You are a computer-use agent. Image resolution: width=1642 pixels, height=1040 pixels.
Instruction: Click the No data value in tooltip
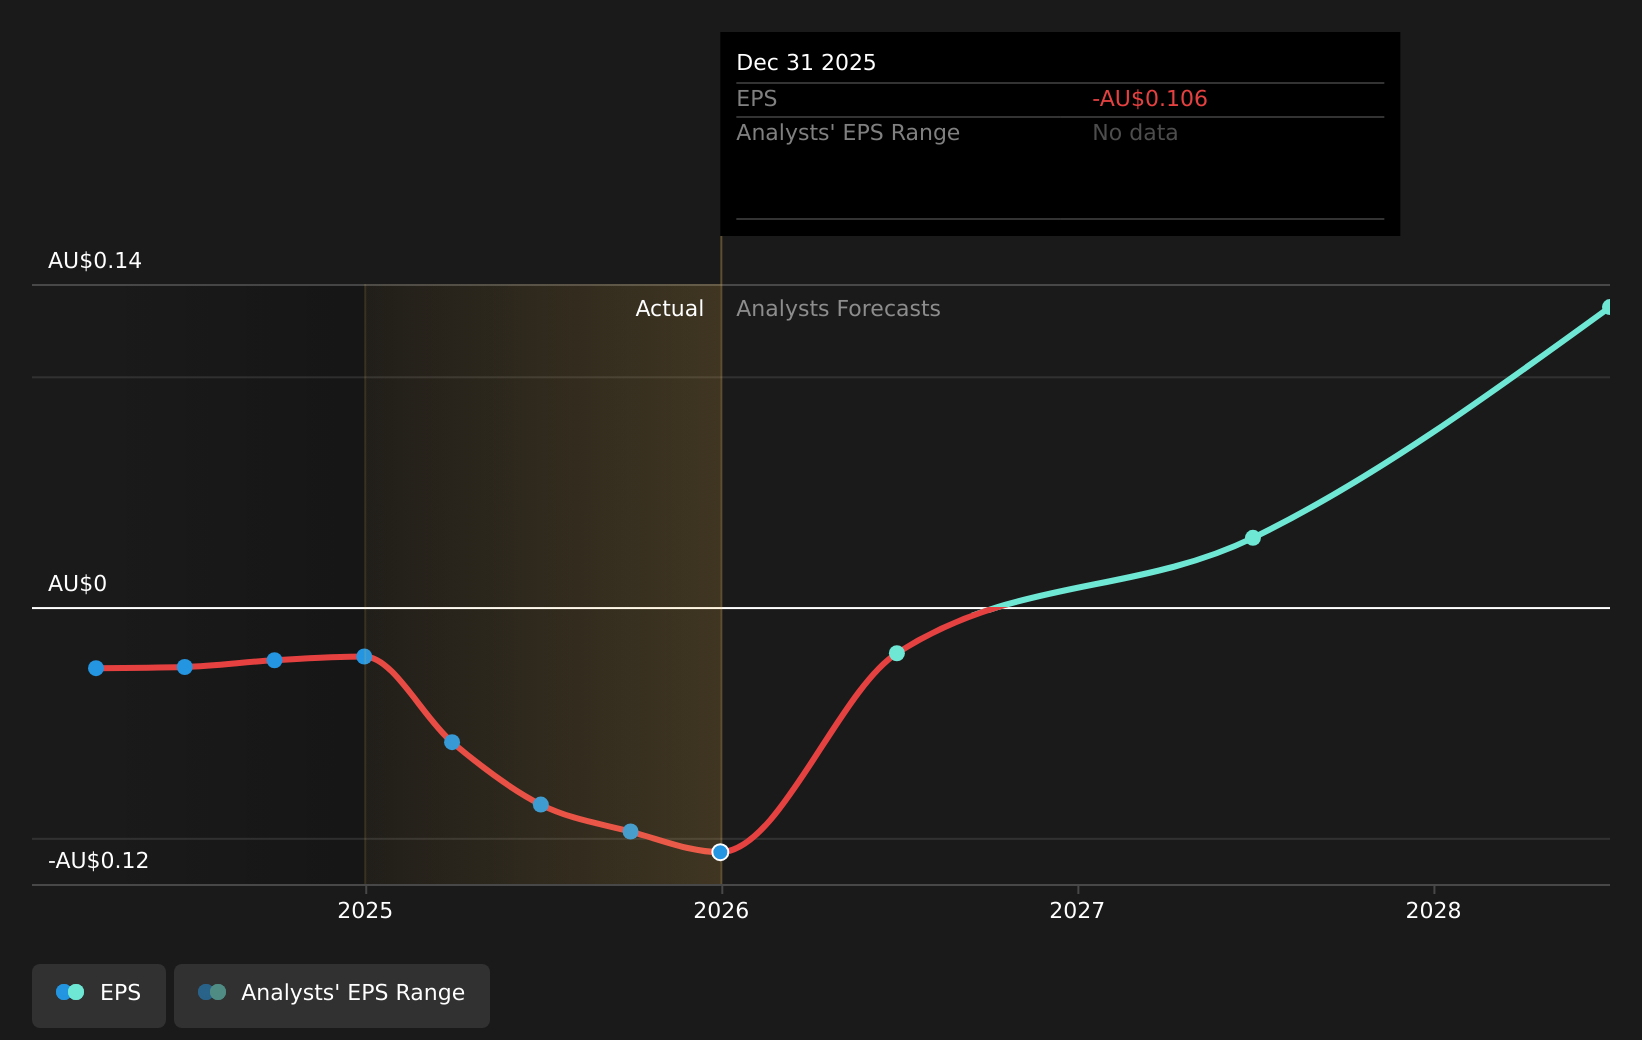(1135, 133)
